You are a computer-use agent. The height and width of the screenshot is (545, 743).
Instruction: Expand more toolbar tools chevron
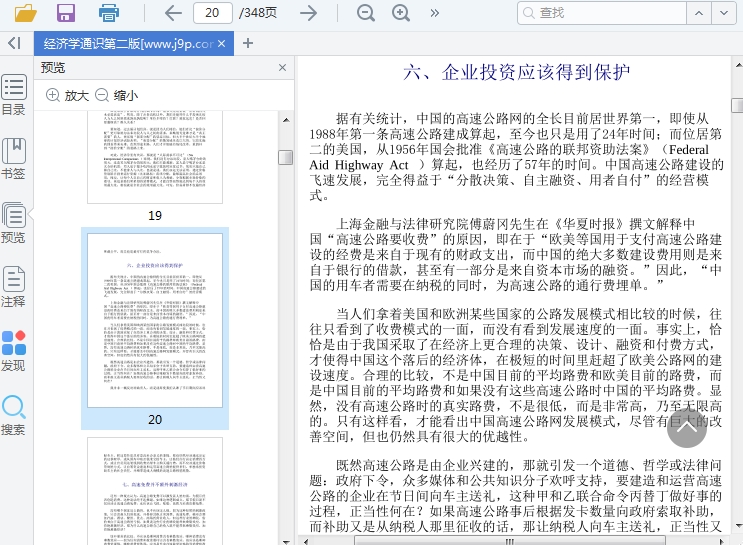[434, 13]
